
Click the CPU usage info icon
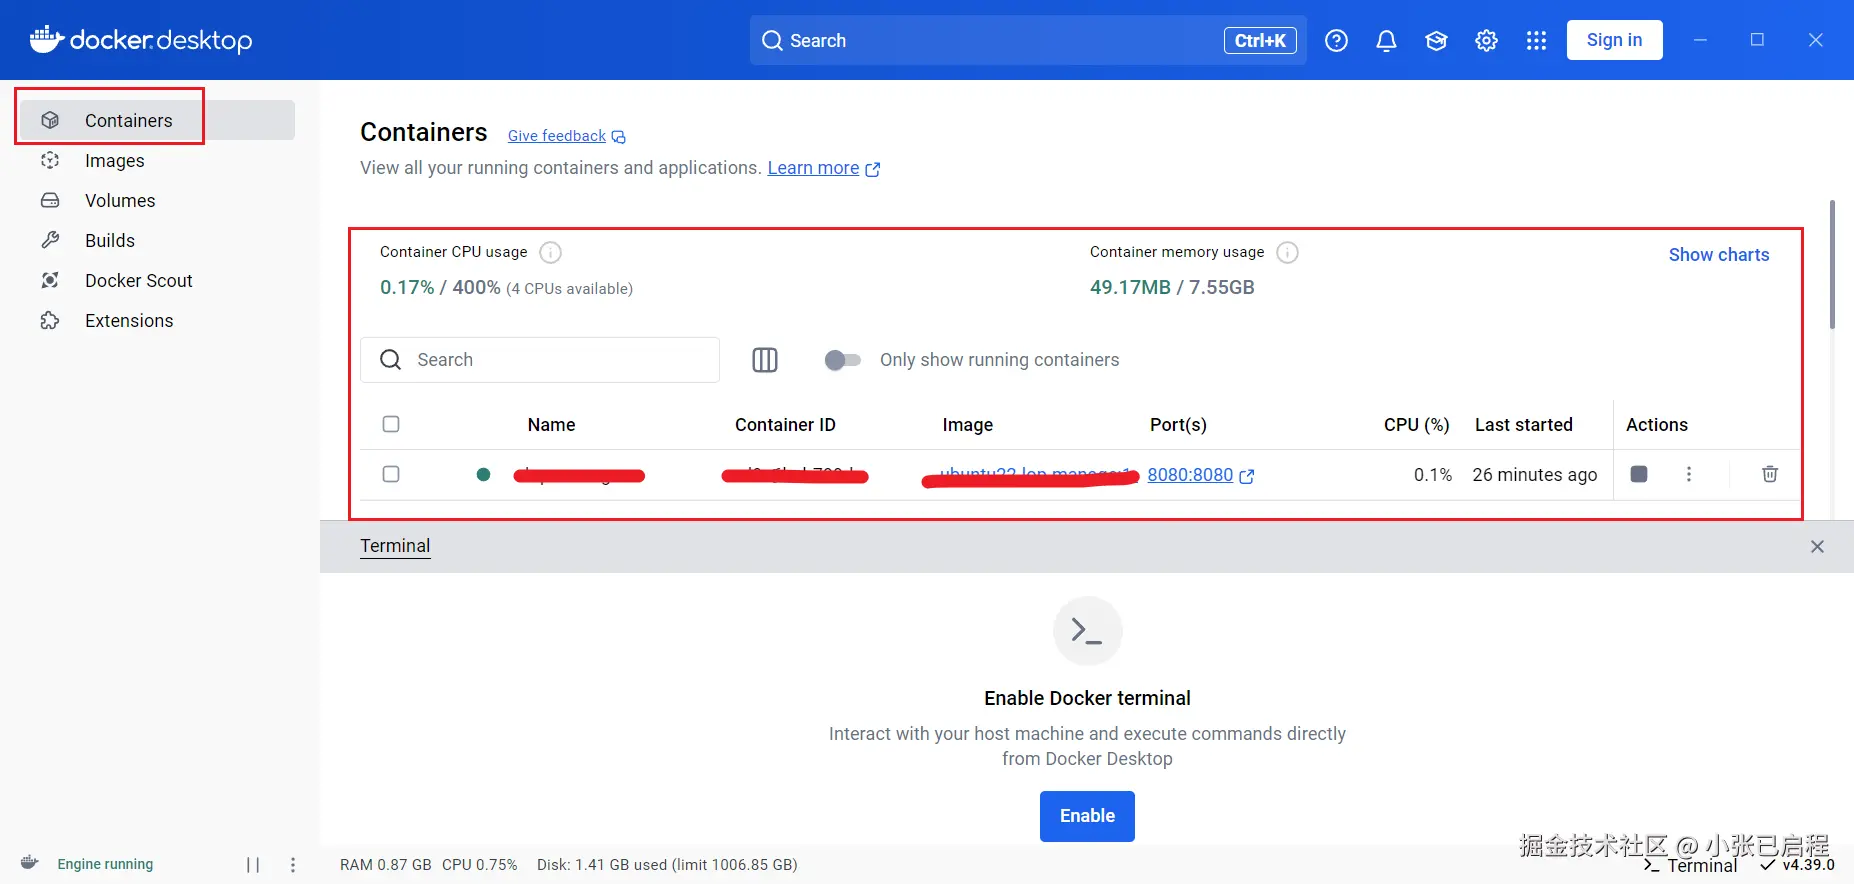tap(550, 252)
